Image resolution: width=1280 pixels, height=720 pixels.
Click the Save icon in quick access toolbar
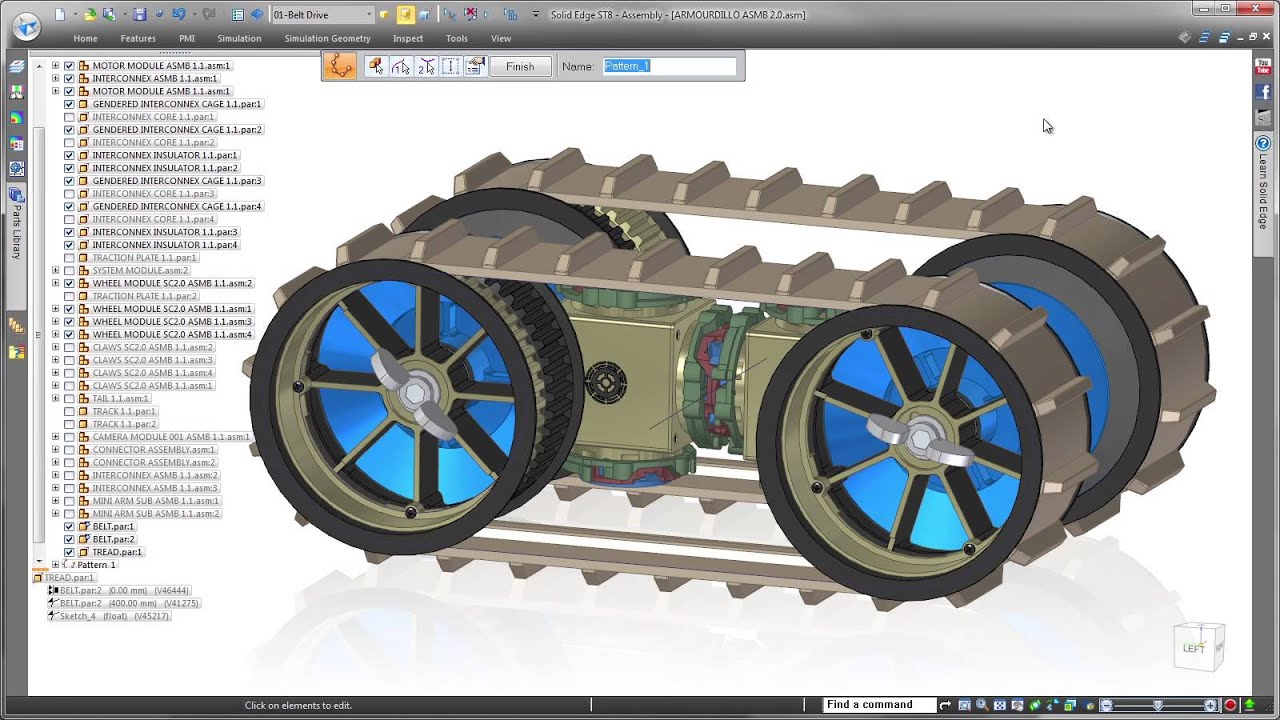coord(140,14)
